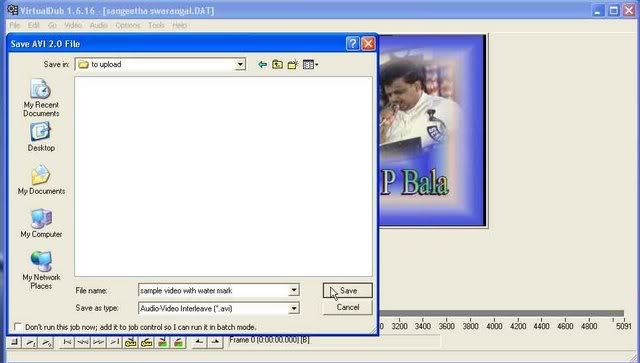Image resolution: width=640 pixels, height=363 pixels.
Task: Open the Audio menu in VirtualDub
Action: point(98,25)
